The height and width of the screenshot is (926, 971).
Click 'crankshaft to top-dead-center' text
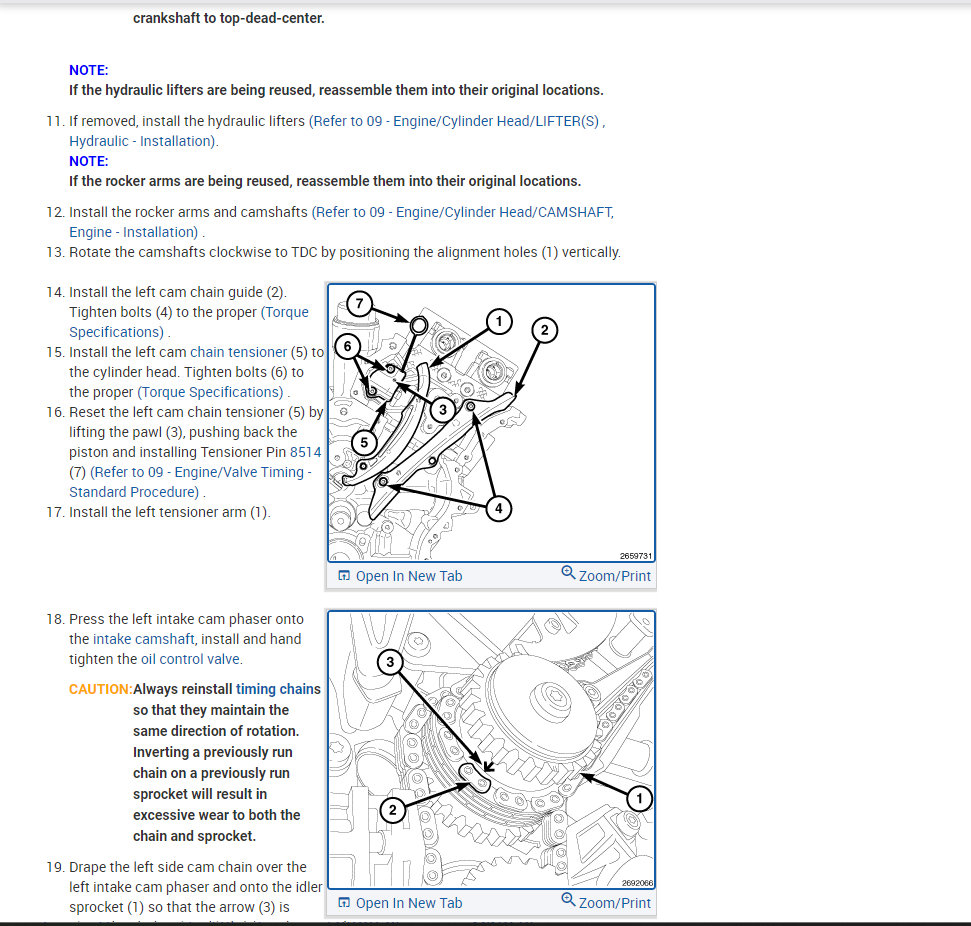point(229,18)
